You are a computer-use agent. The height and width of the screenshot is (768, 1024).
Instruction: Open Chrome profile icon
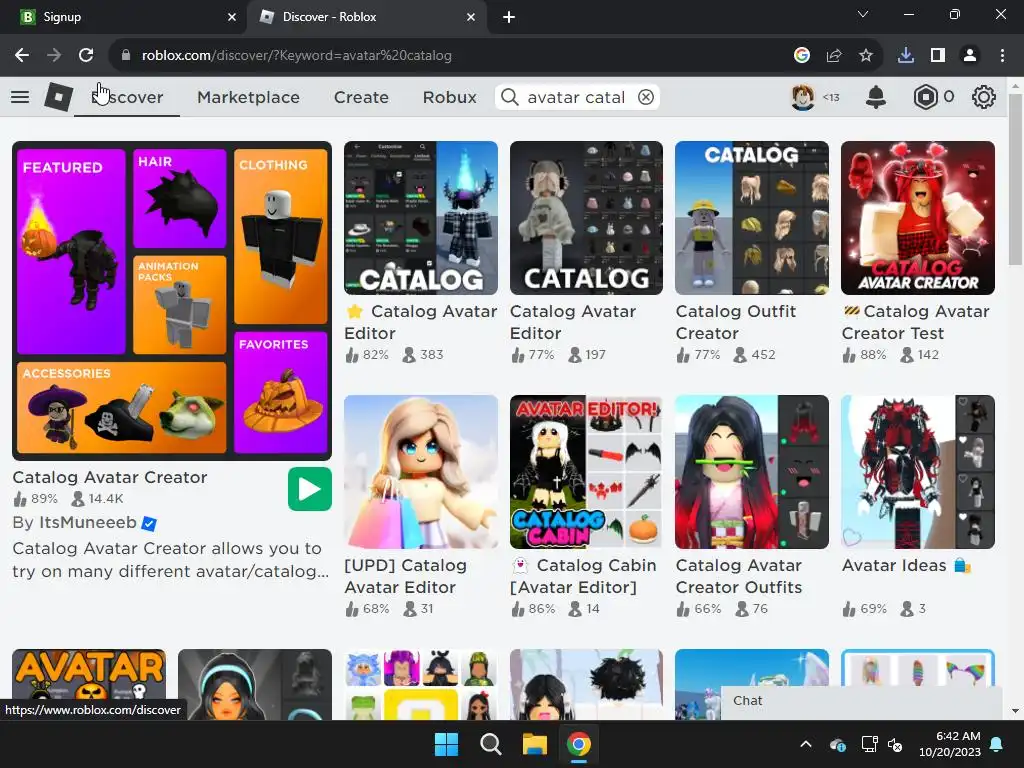point(970,56)
